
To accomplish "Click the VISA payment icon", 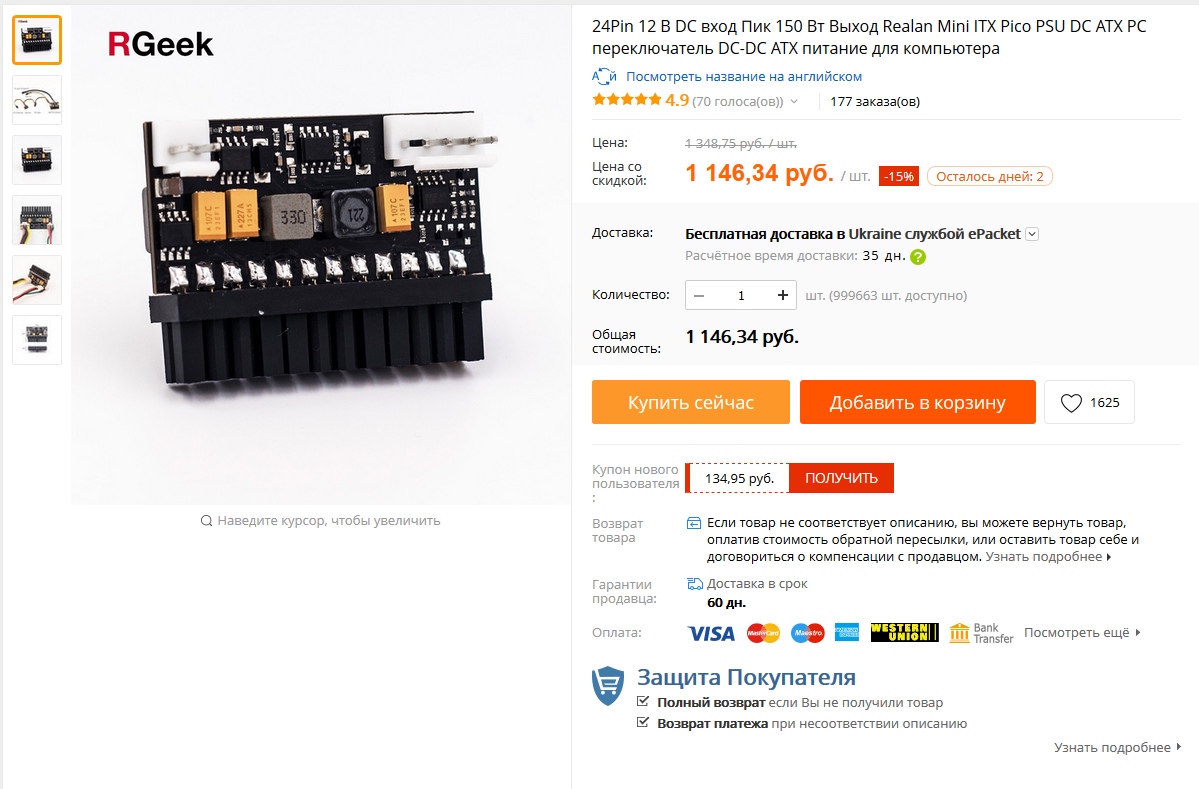I will pos(711,633).
